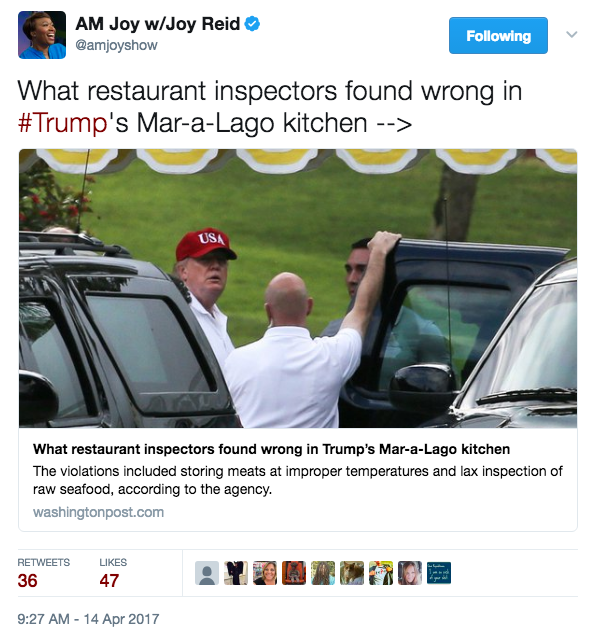The width and height of the screenshot is (601, 639).
Task: View the 36 retweets list
Action: point(43,573)
